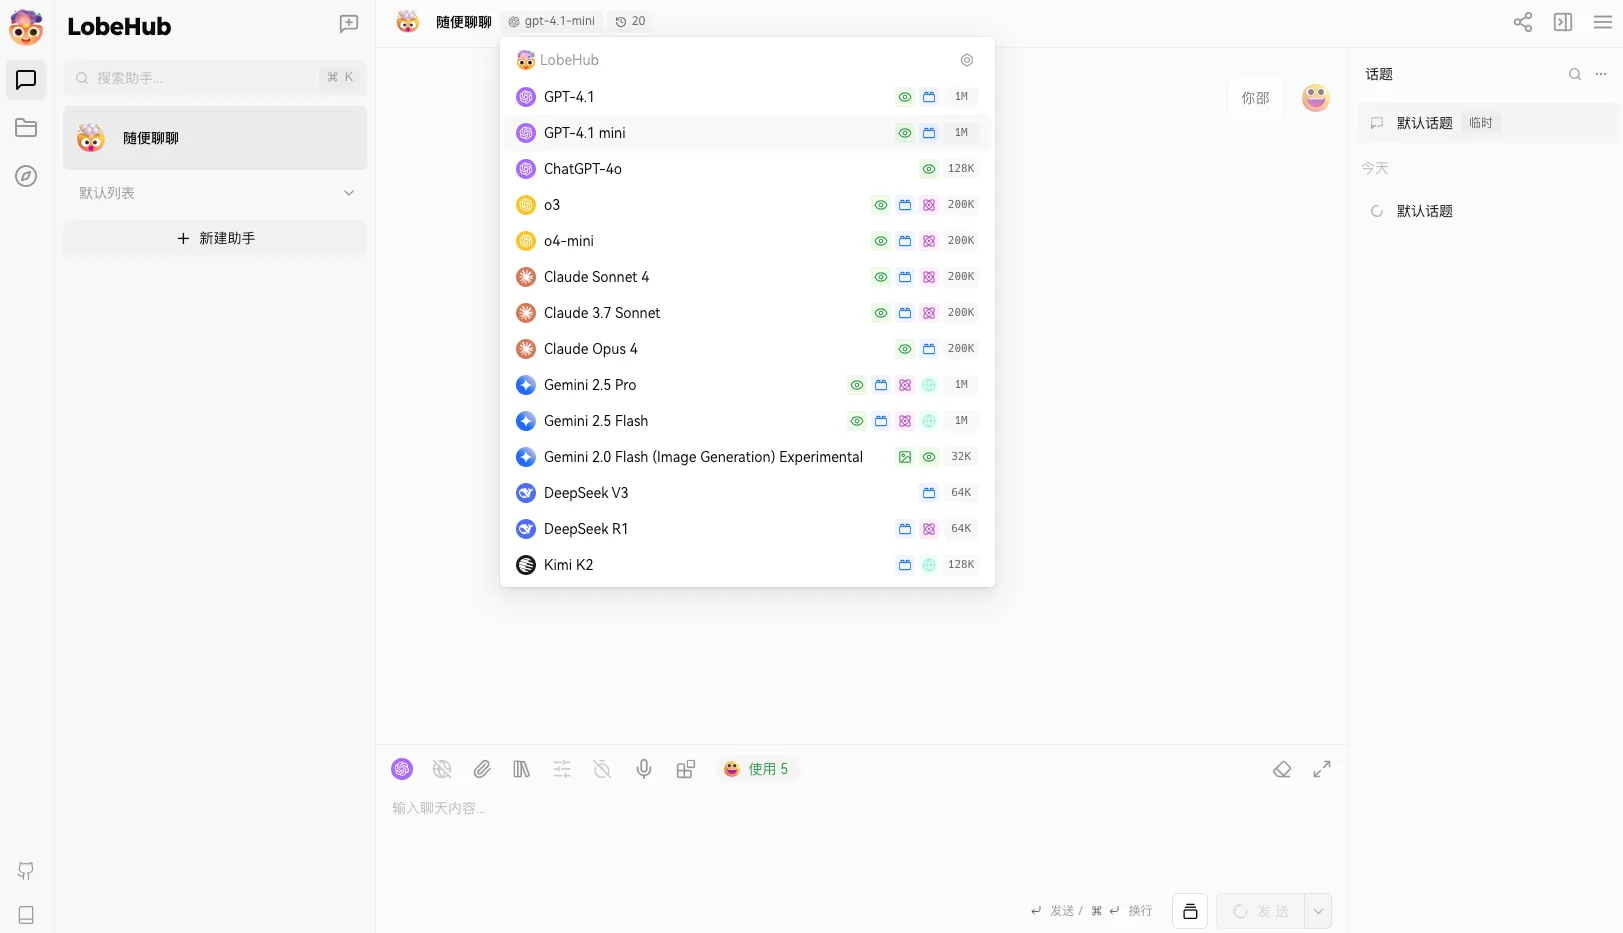Click the 随便聊聊 title in chat header
Screen dimensions: 1623x933
coord(464,22)
